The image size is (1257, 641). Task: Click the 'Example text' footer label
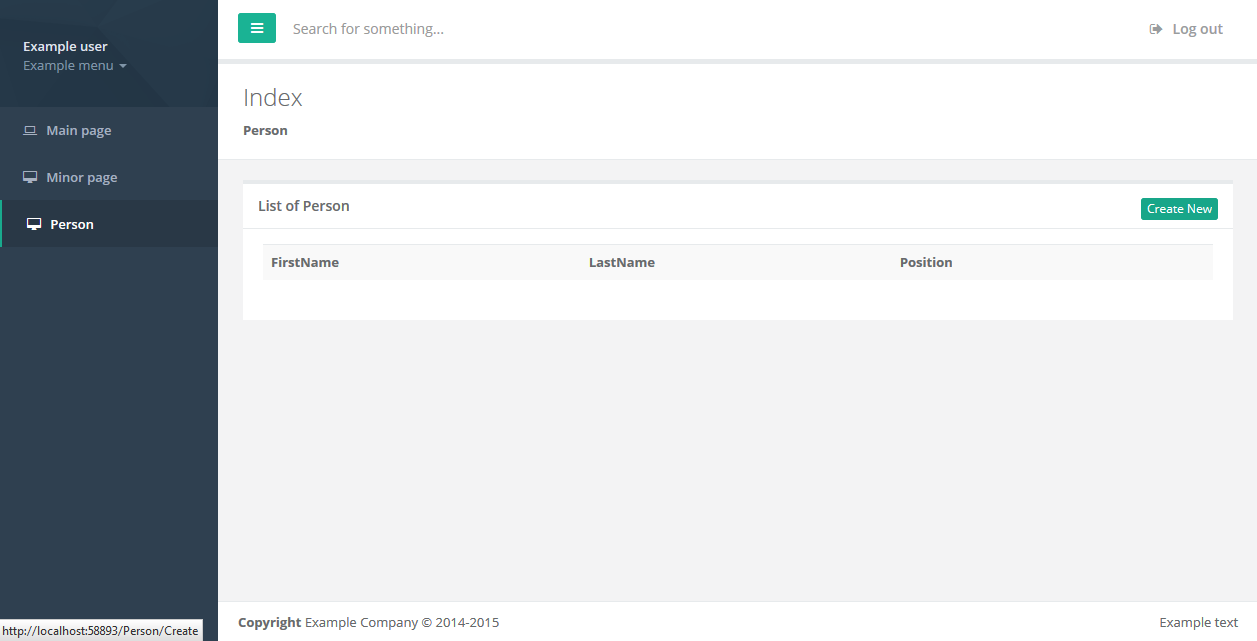[x=1198, y=623]
